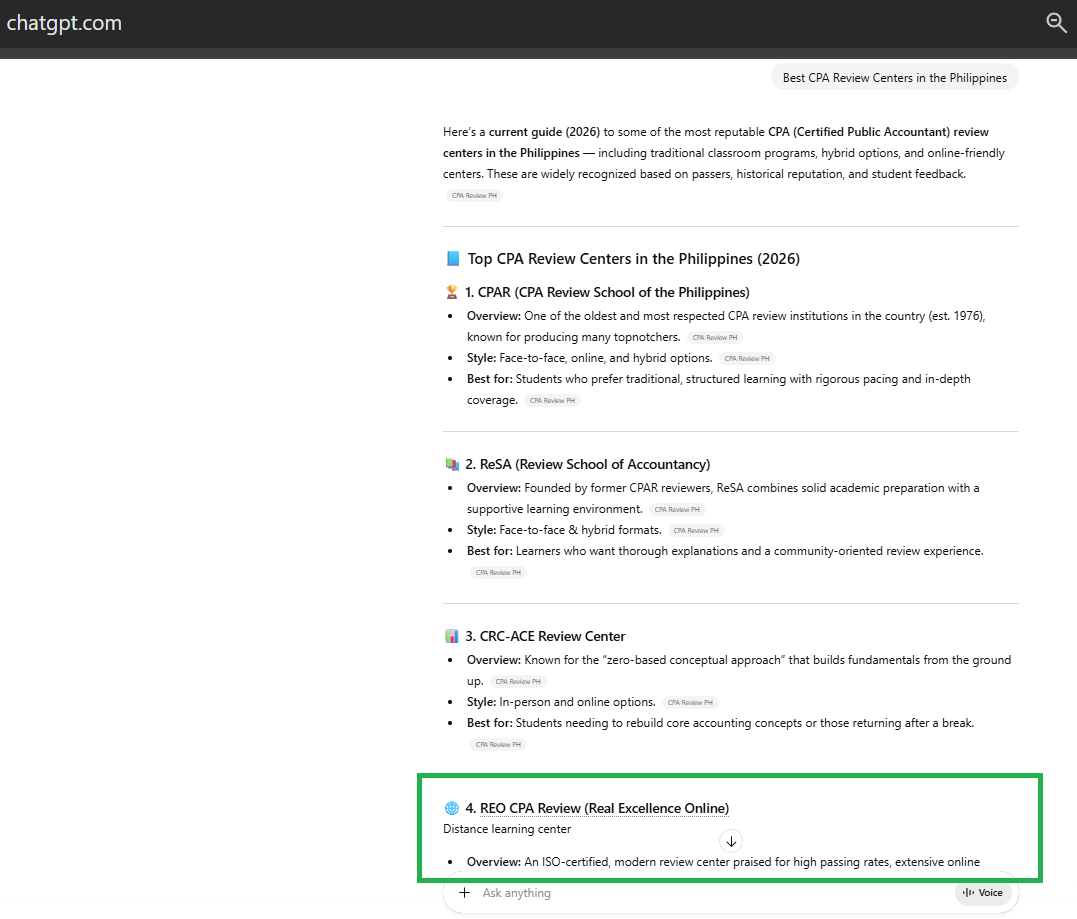The height and width of the screenshot is (919, 1077).
Task: Open the citation chip after CRC-ACE's Style line
Action: point(690,703)
